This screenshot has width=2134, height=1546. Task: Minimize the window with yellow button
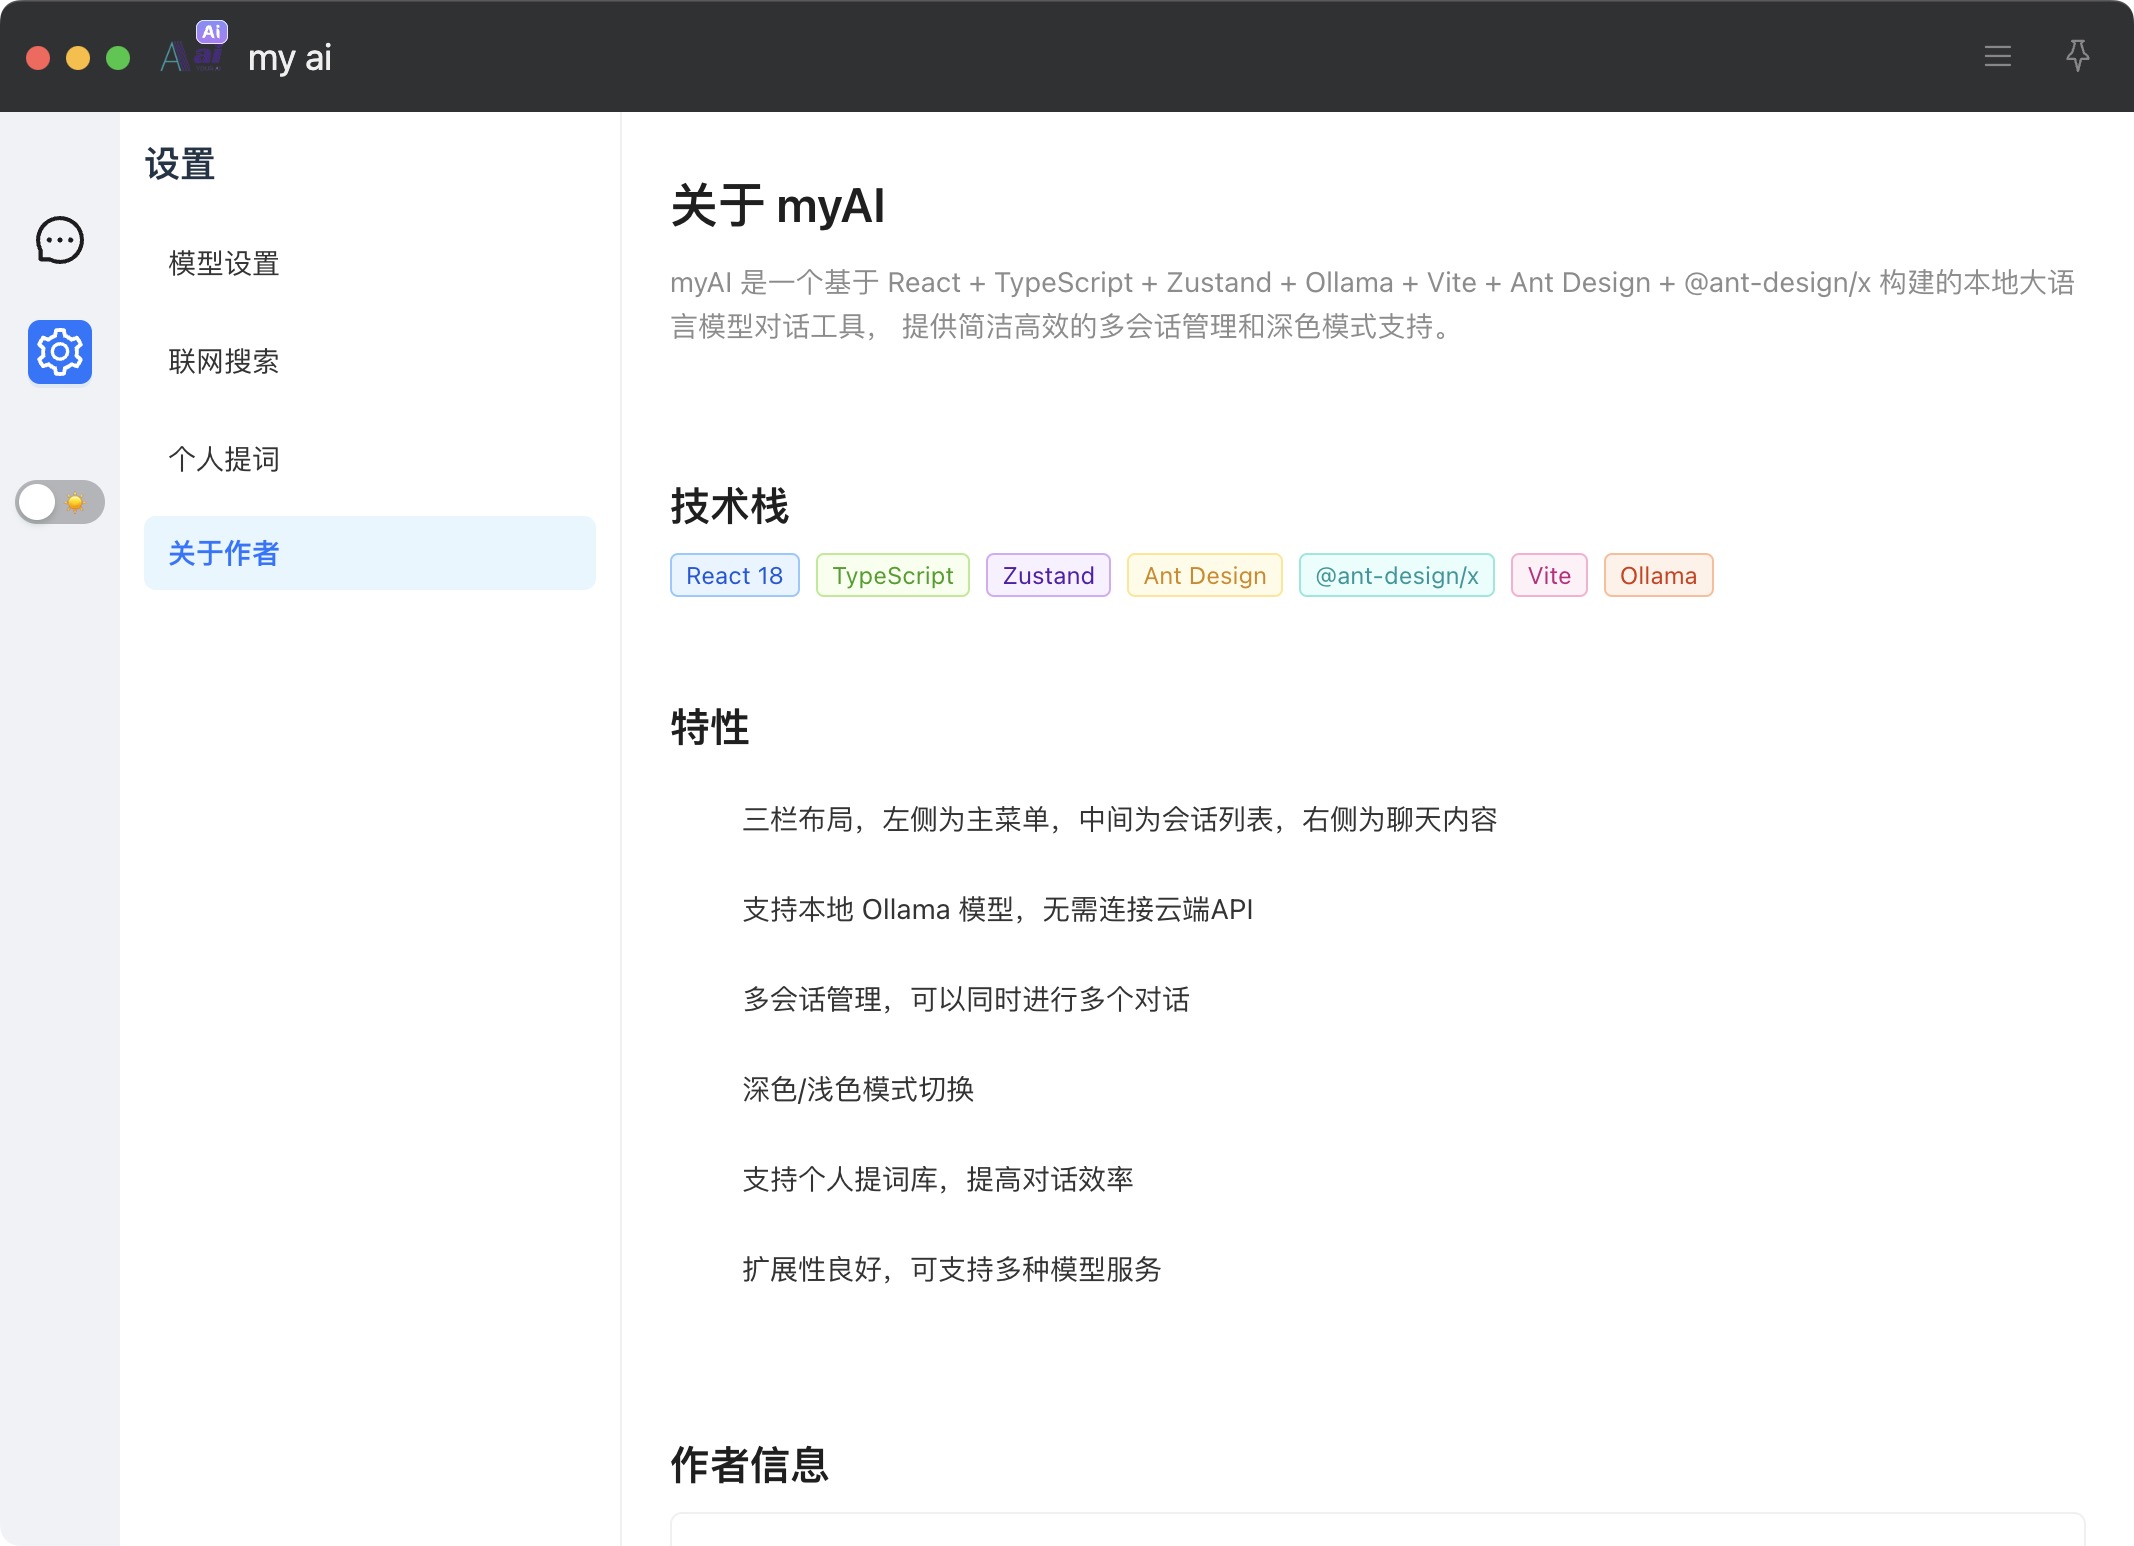(78, 58)
